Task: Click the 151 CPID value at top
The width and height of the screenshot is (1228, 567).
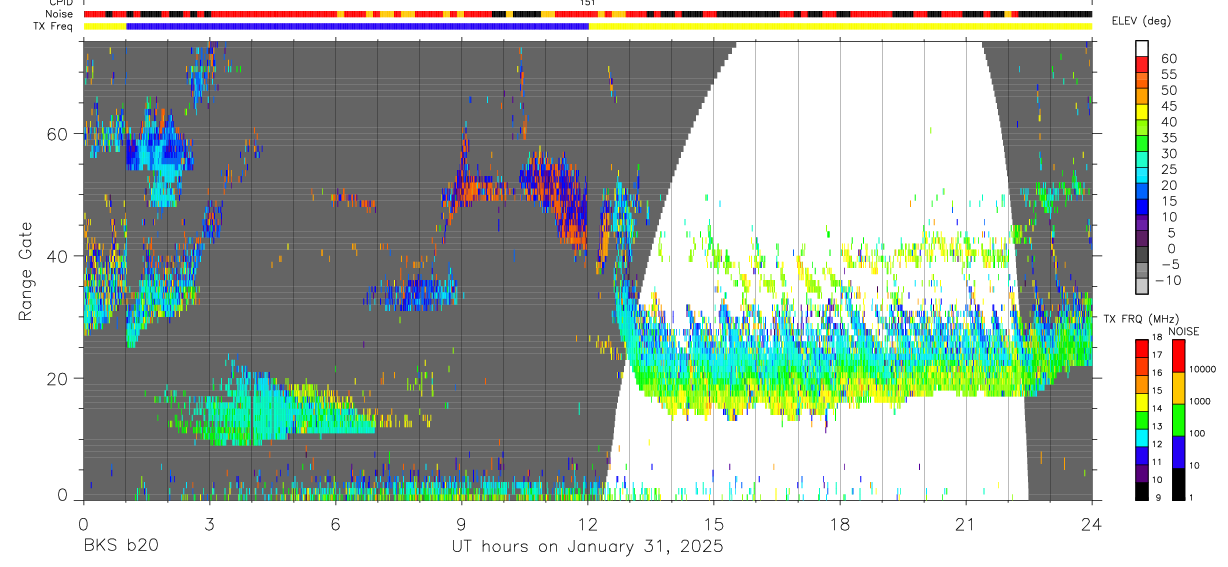Action: coord(588,3)
